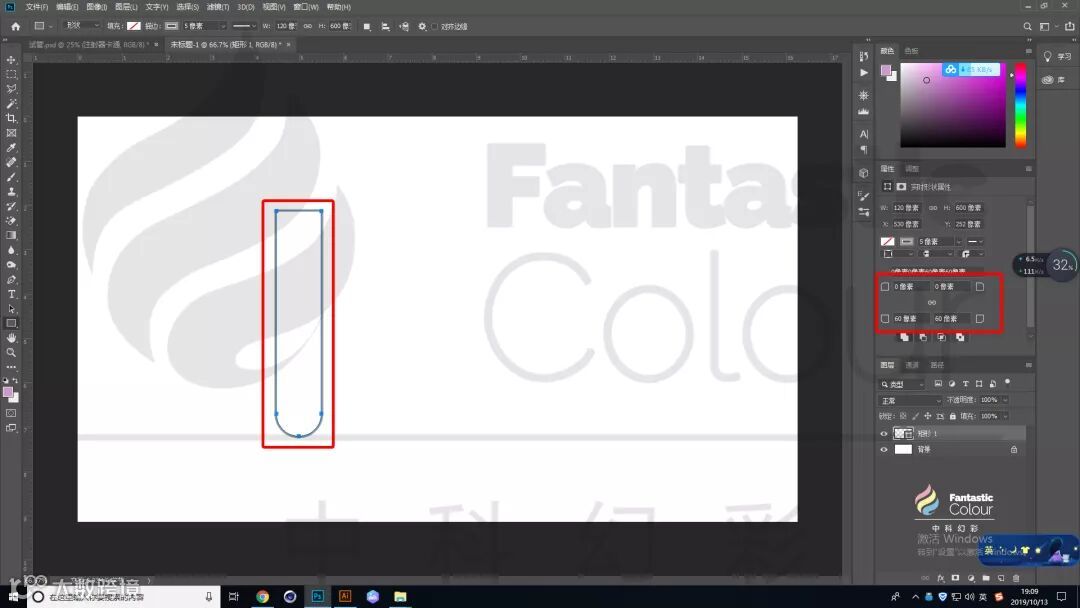Click width field in options bar
Image resolution: width=1080 pixels, height=608 pixels.
point(285,26)
